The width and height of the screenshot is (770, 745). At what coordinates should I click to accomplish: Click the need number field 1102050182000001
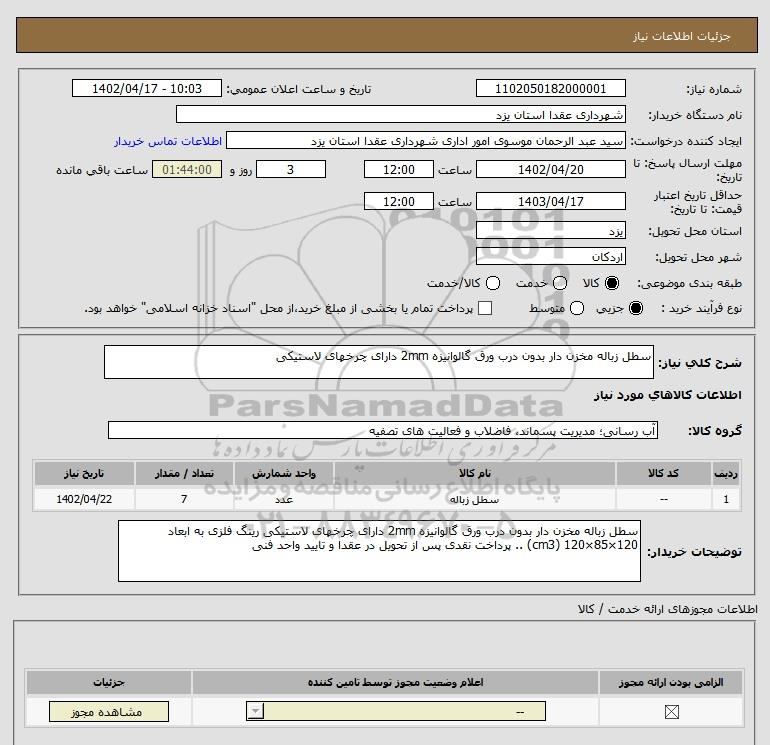(x=550, y=88)
